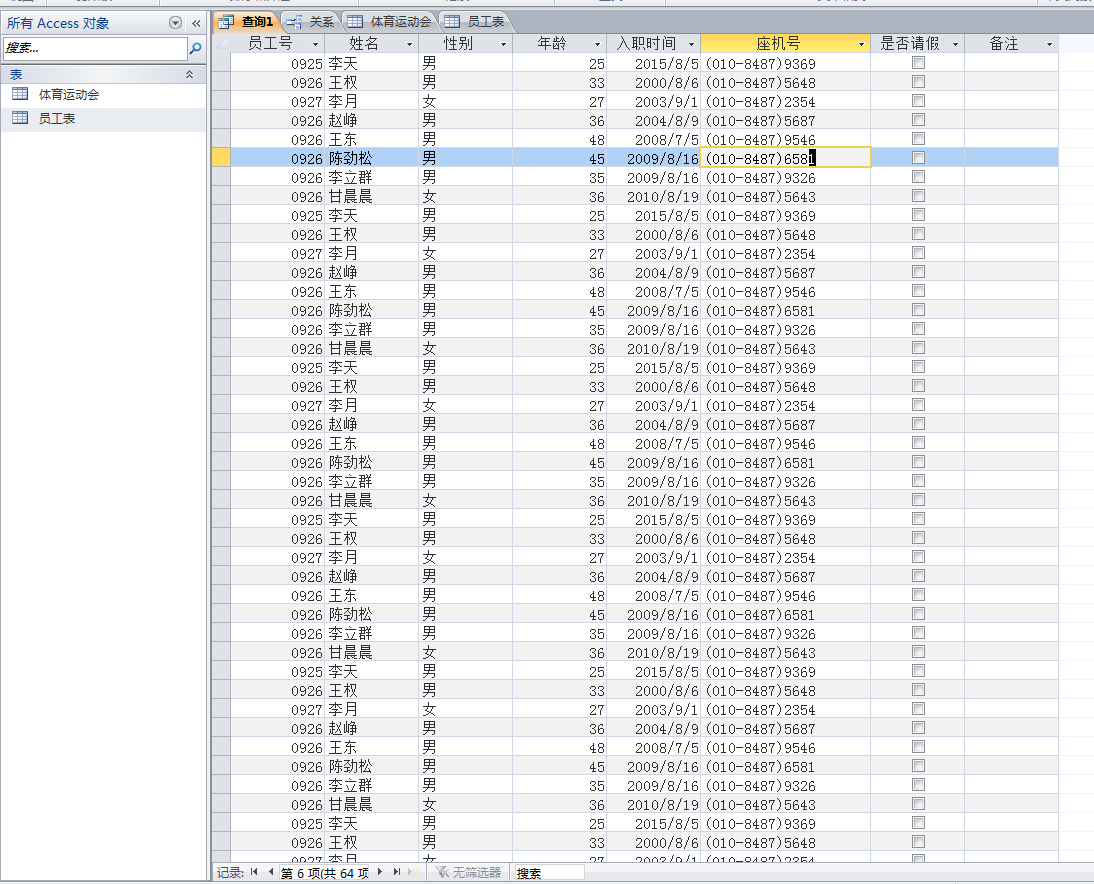This screenshot has width=1094, height=884.
Task: Click the name cell 李天 in first row
Action: click(x=372, y=63)
